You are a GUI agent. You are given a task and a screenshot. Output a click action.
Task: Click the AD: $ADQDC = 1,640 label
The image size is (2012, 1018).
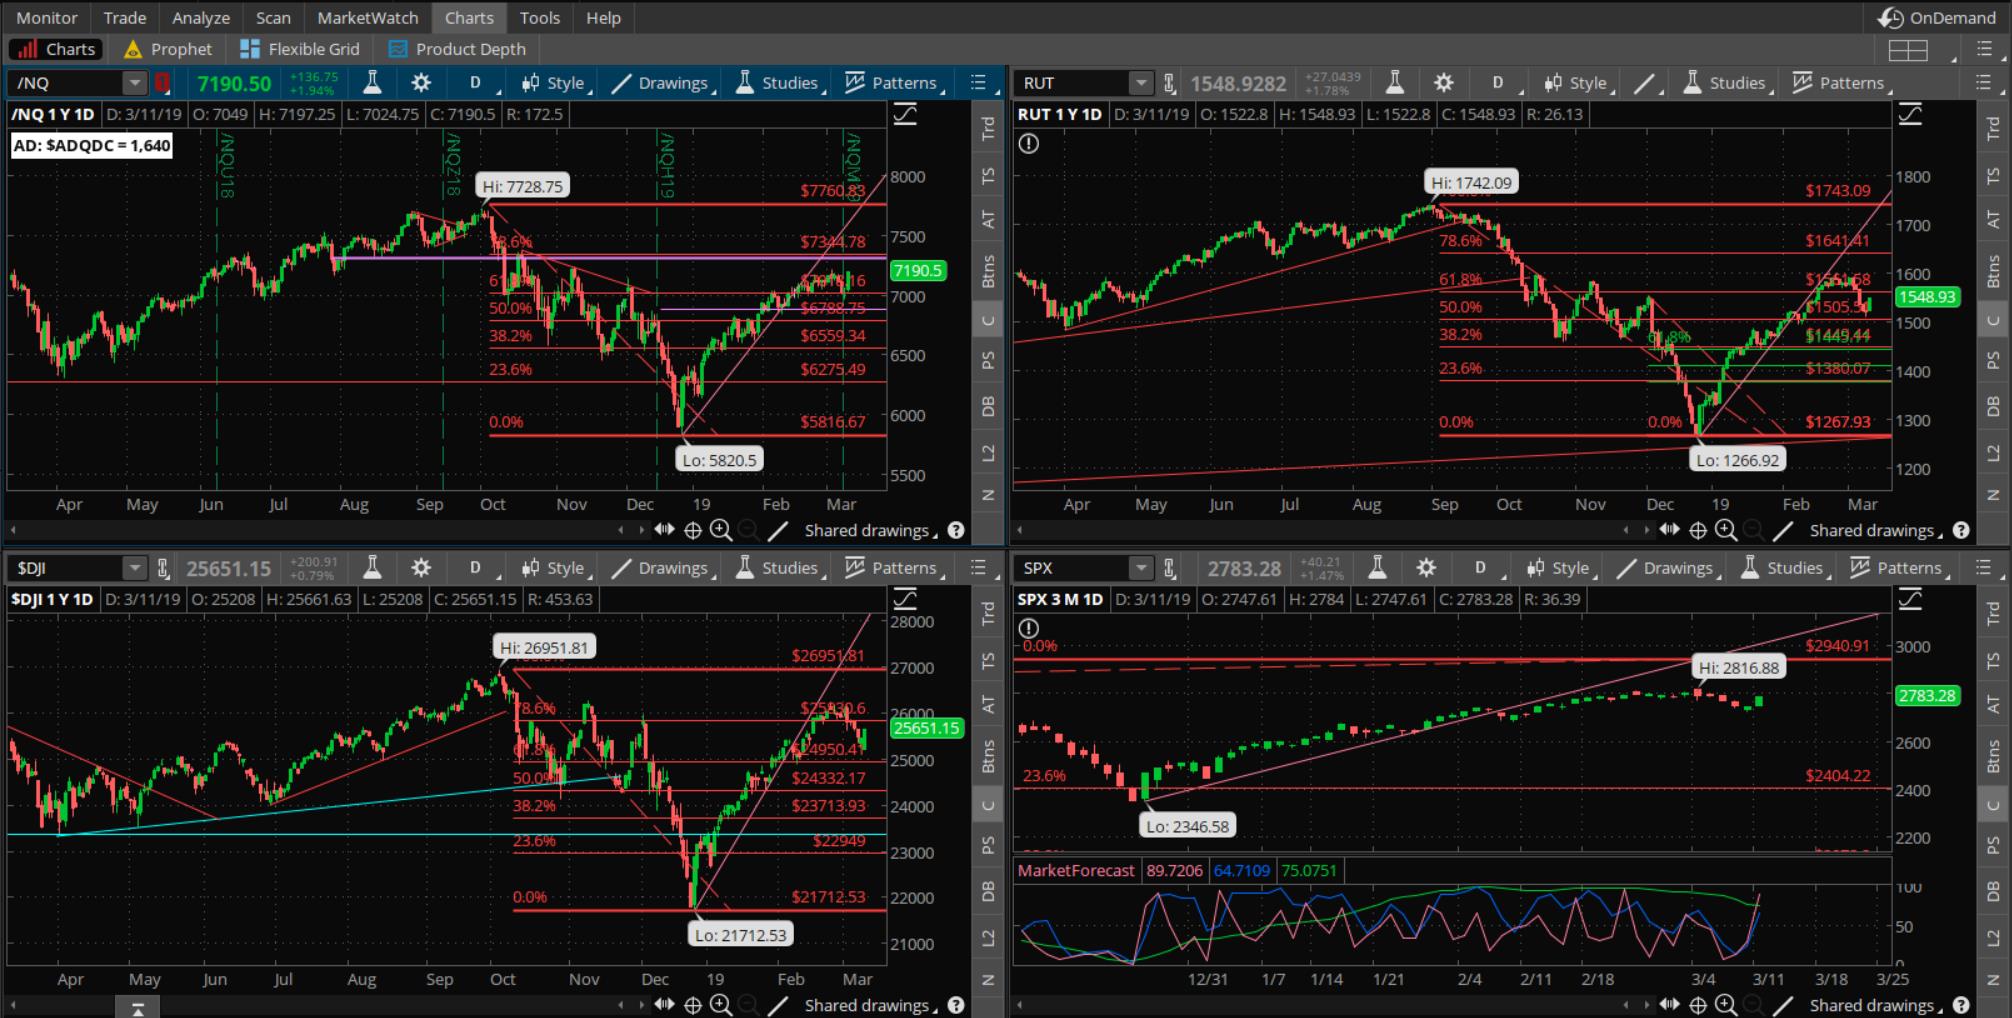click(x=92, y=146)
